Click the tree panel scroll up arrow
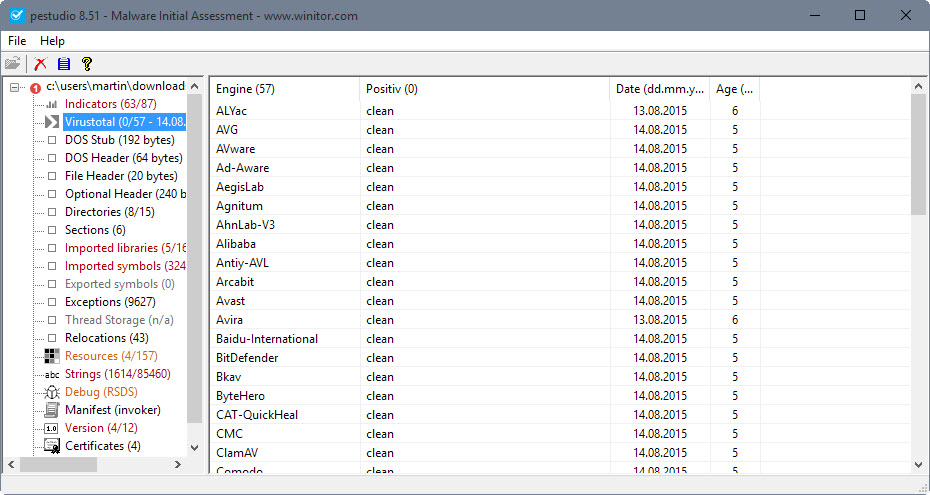 (x=195, y=87)
